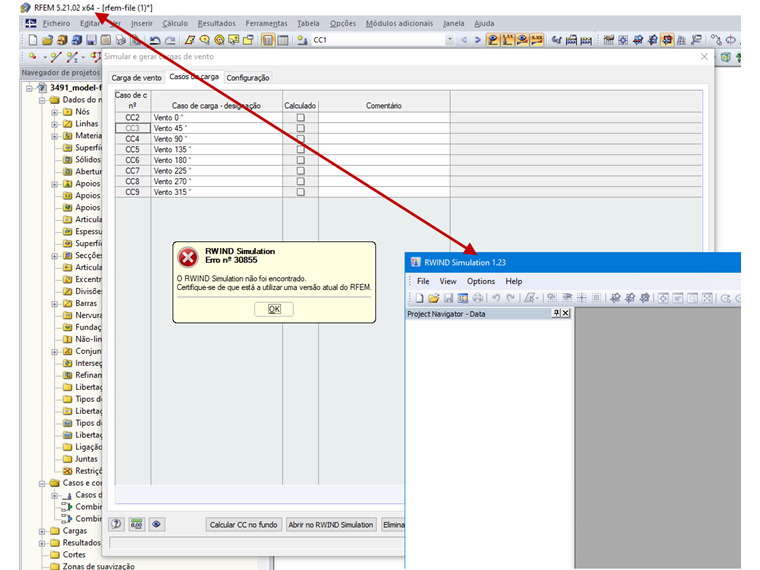Go to previous load case arrow
The width and height of the screenshot is (760, 570).
coord(464,40)
